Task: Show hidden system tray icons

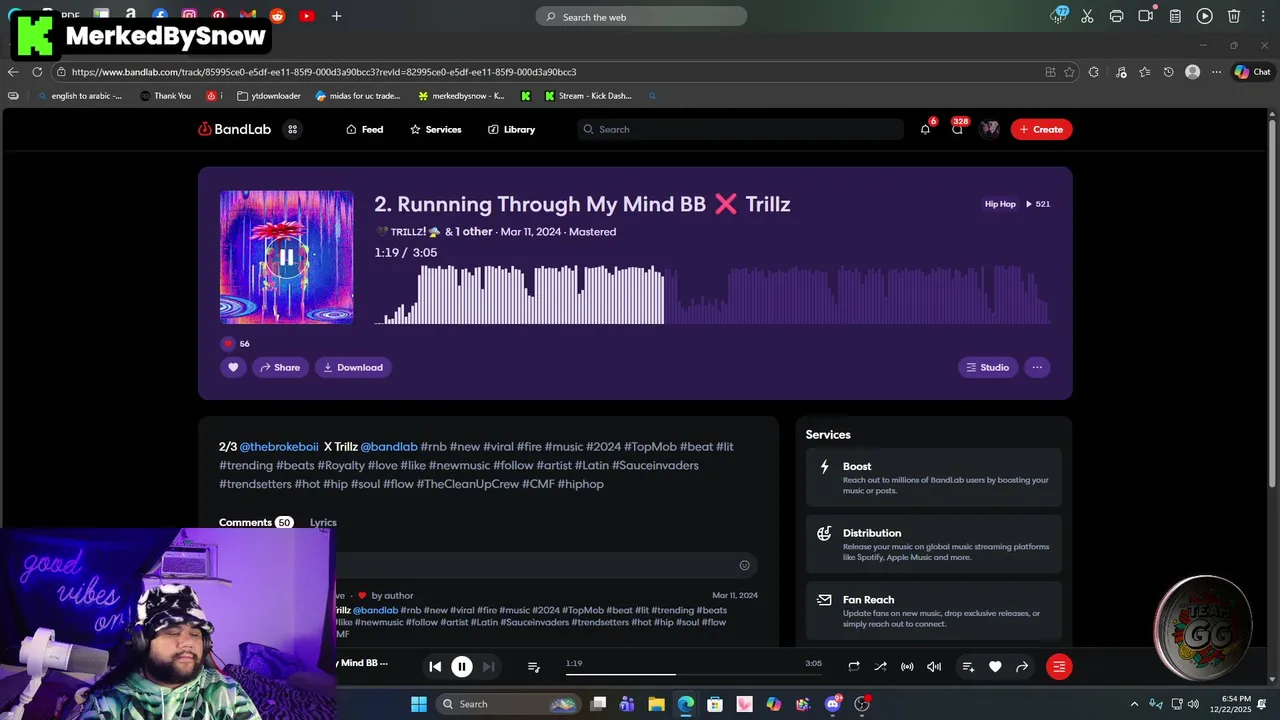Action: pyautogui.click(x=1134, y=704)
